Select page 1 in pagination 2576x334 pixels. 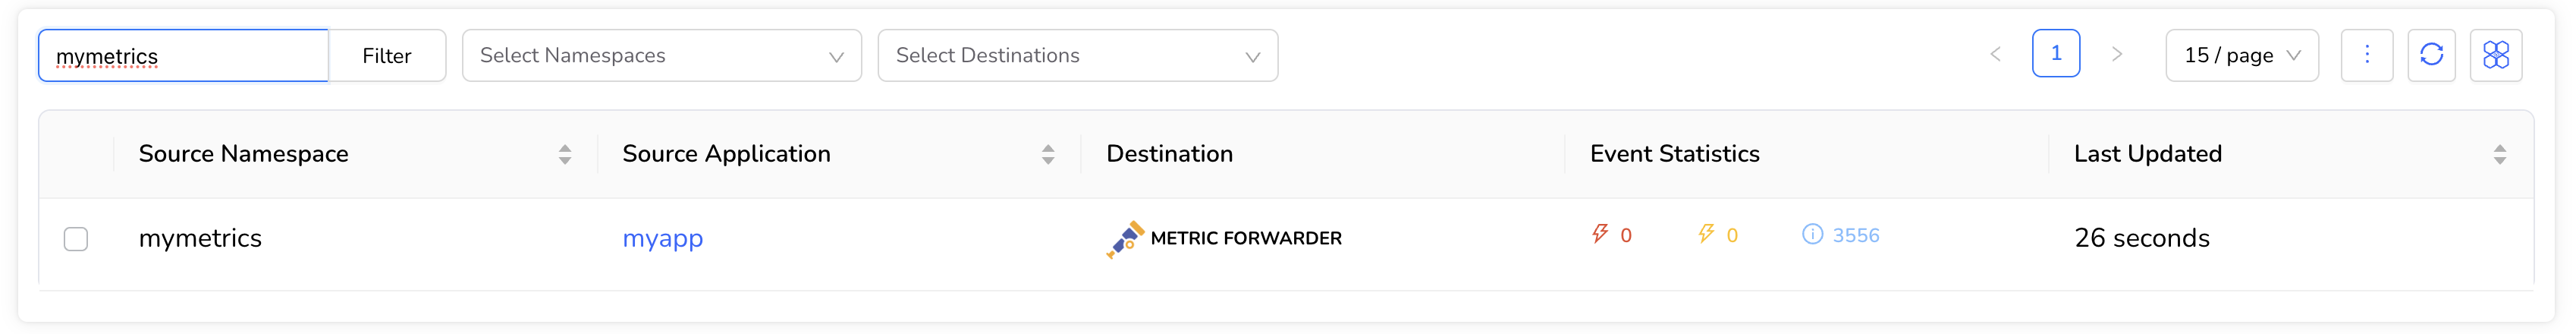tap(2055, 54)
